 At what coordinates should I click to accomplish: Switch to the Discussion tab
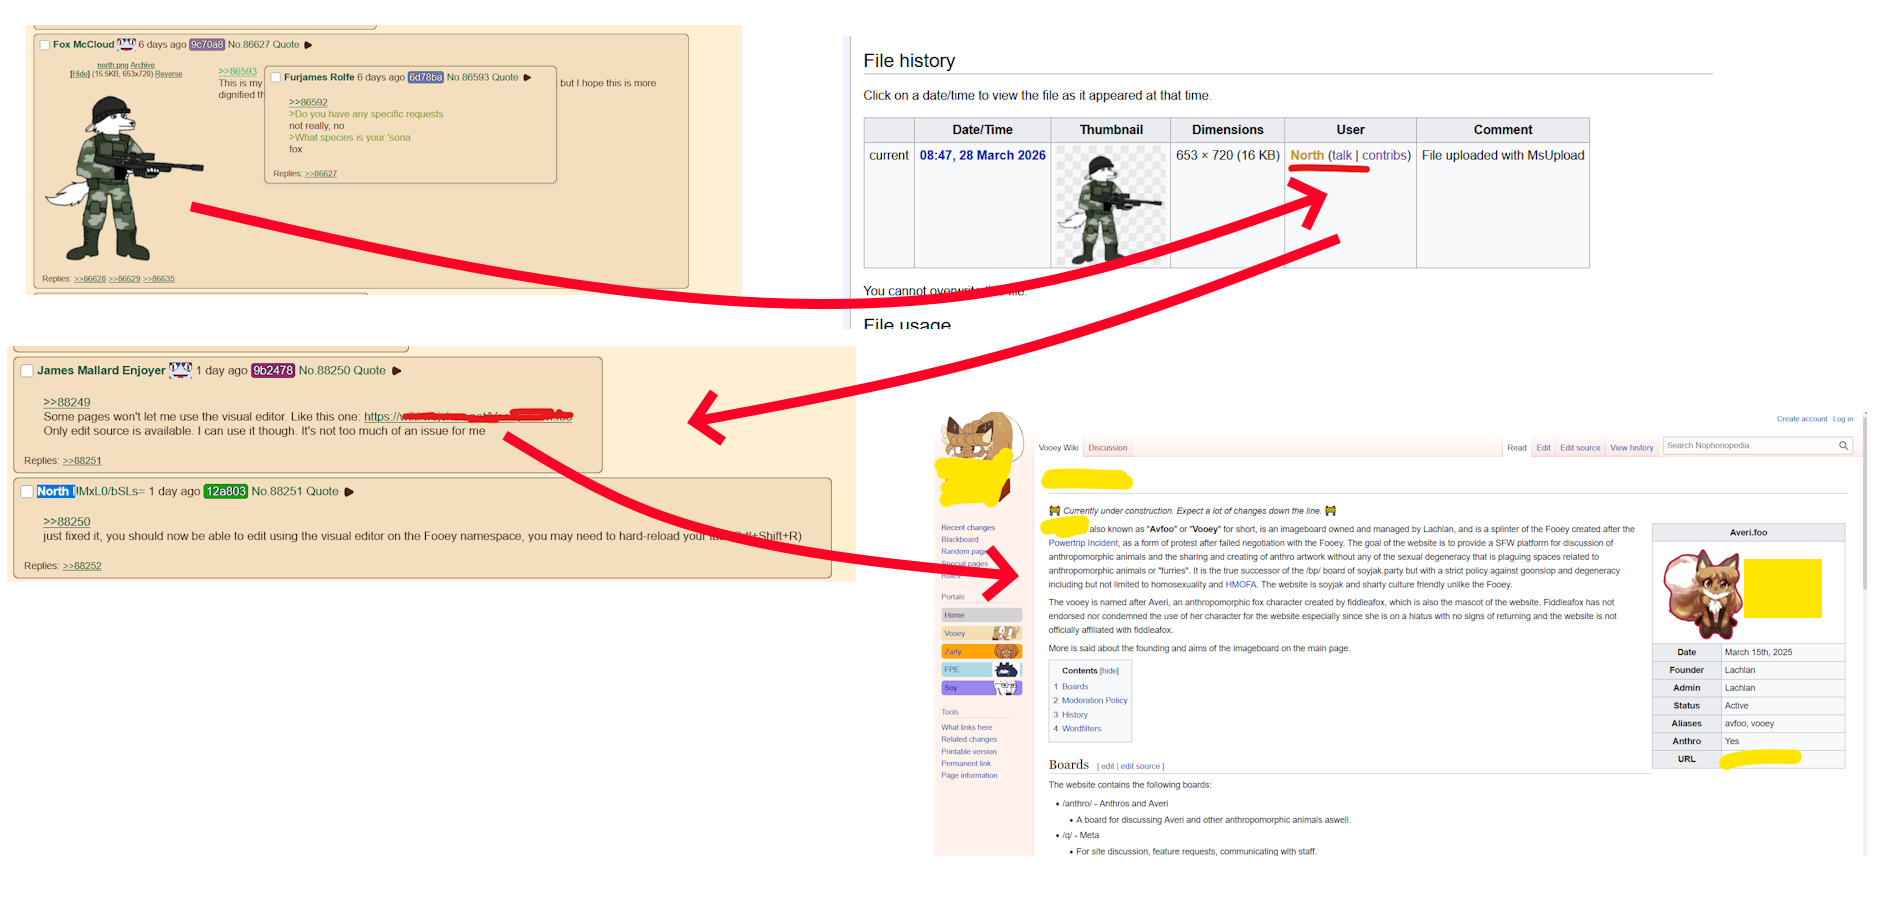pos(1108,448)
